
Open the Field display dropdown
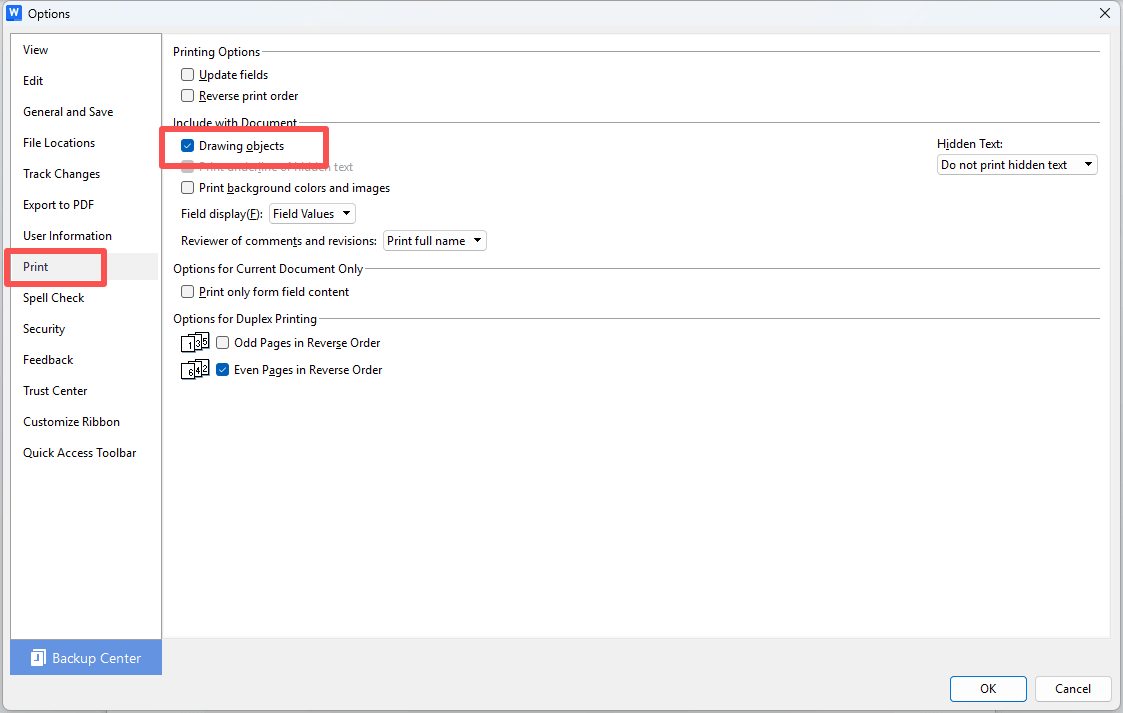312,213
